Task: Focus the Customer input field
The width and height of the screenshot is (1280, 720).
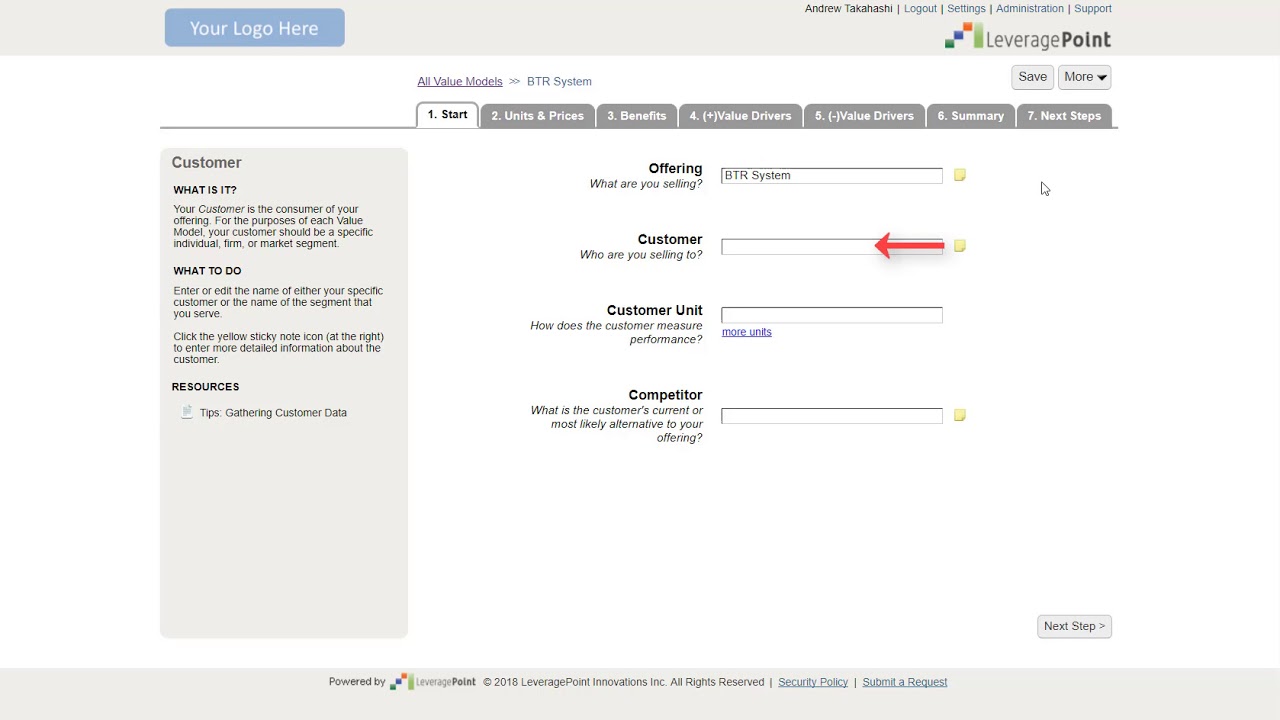Action: (832, 247)
